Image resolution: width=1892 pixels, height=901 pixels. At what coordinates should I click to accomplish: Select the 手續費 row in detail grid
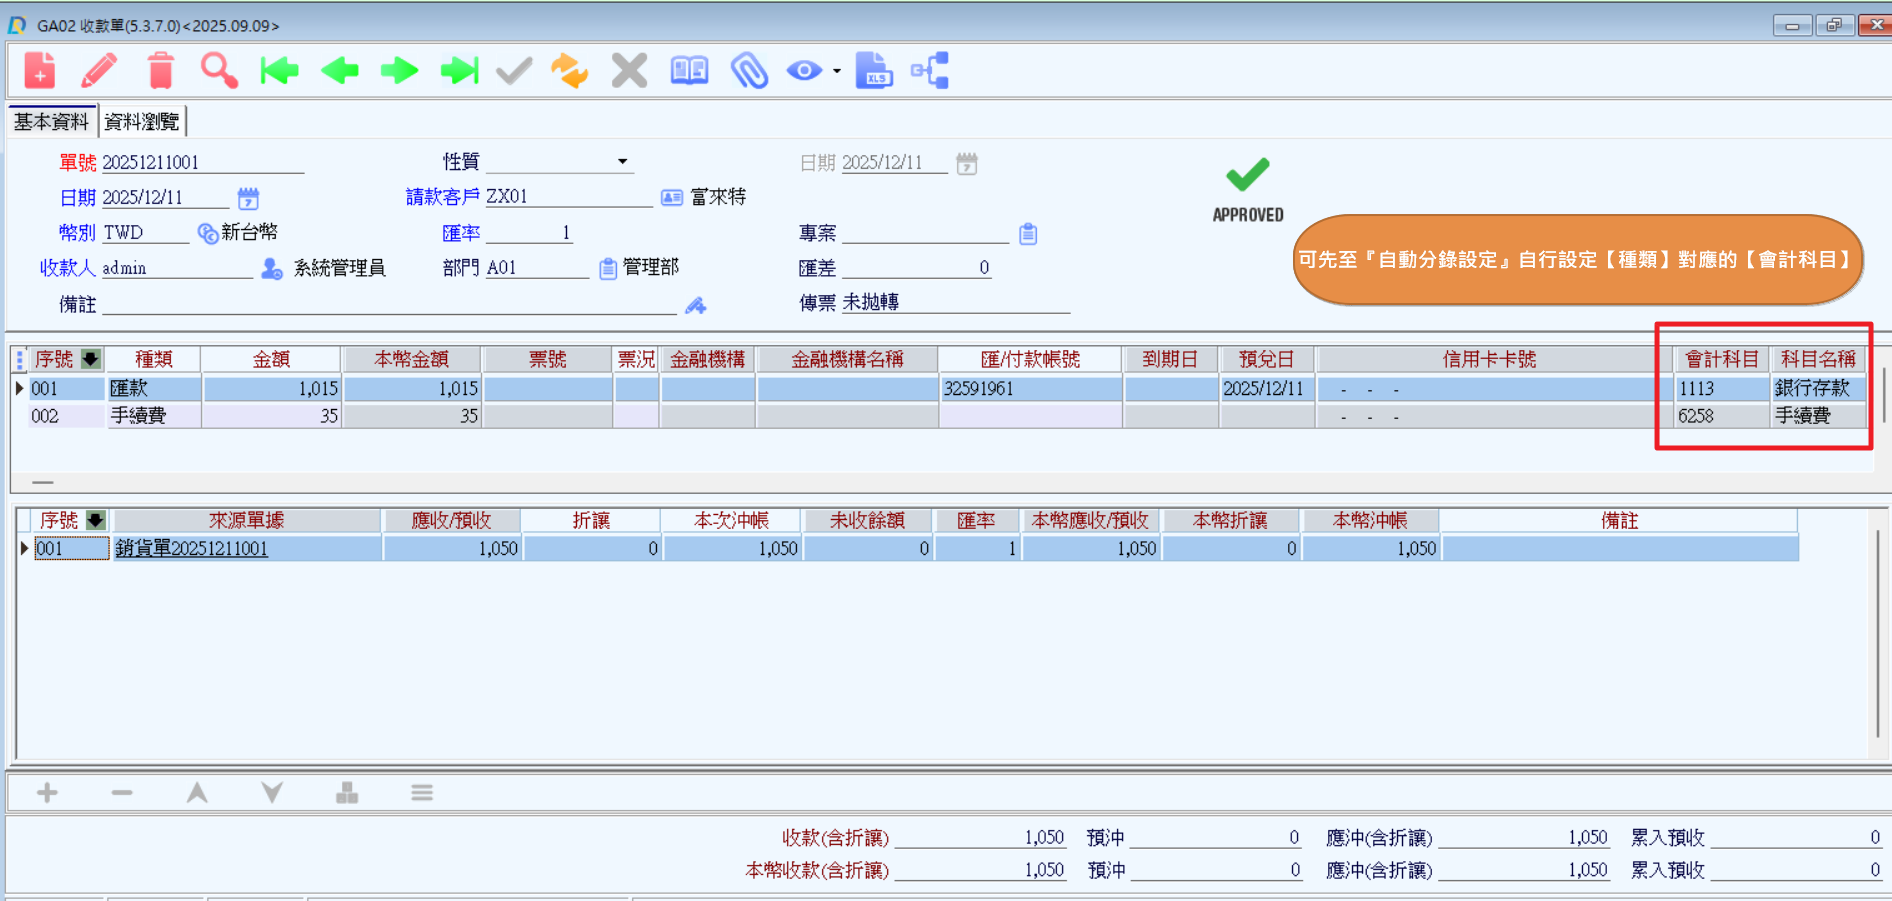139,416
